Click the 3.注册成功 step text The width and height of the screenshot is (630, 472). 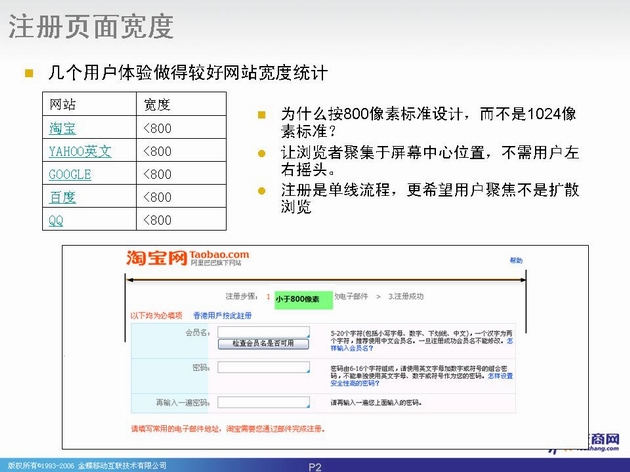[405, 296]
